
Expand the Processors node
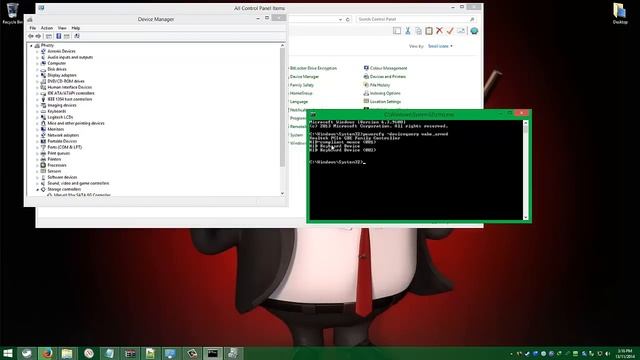click(x=37, y=165)
